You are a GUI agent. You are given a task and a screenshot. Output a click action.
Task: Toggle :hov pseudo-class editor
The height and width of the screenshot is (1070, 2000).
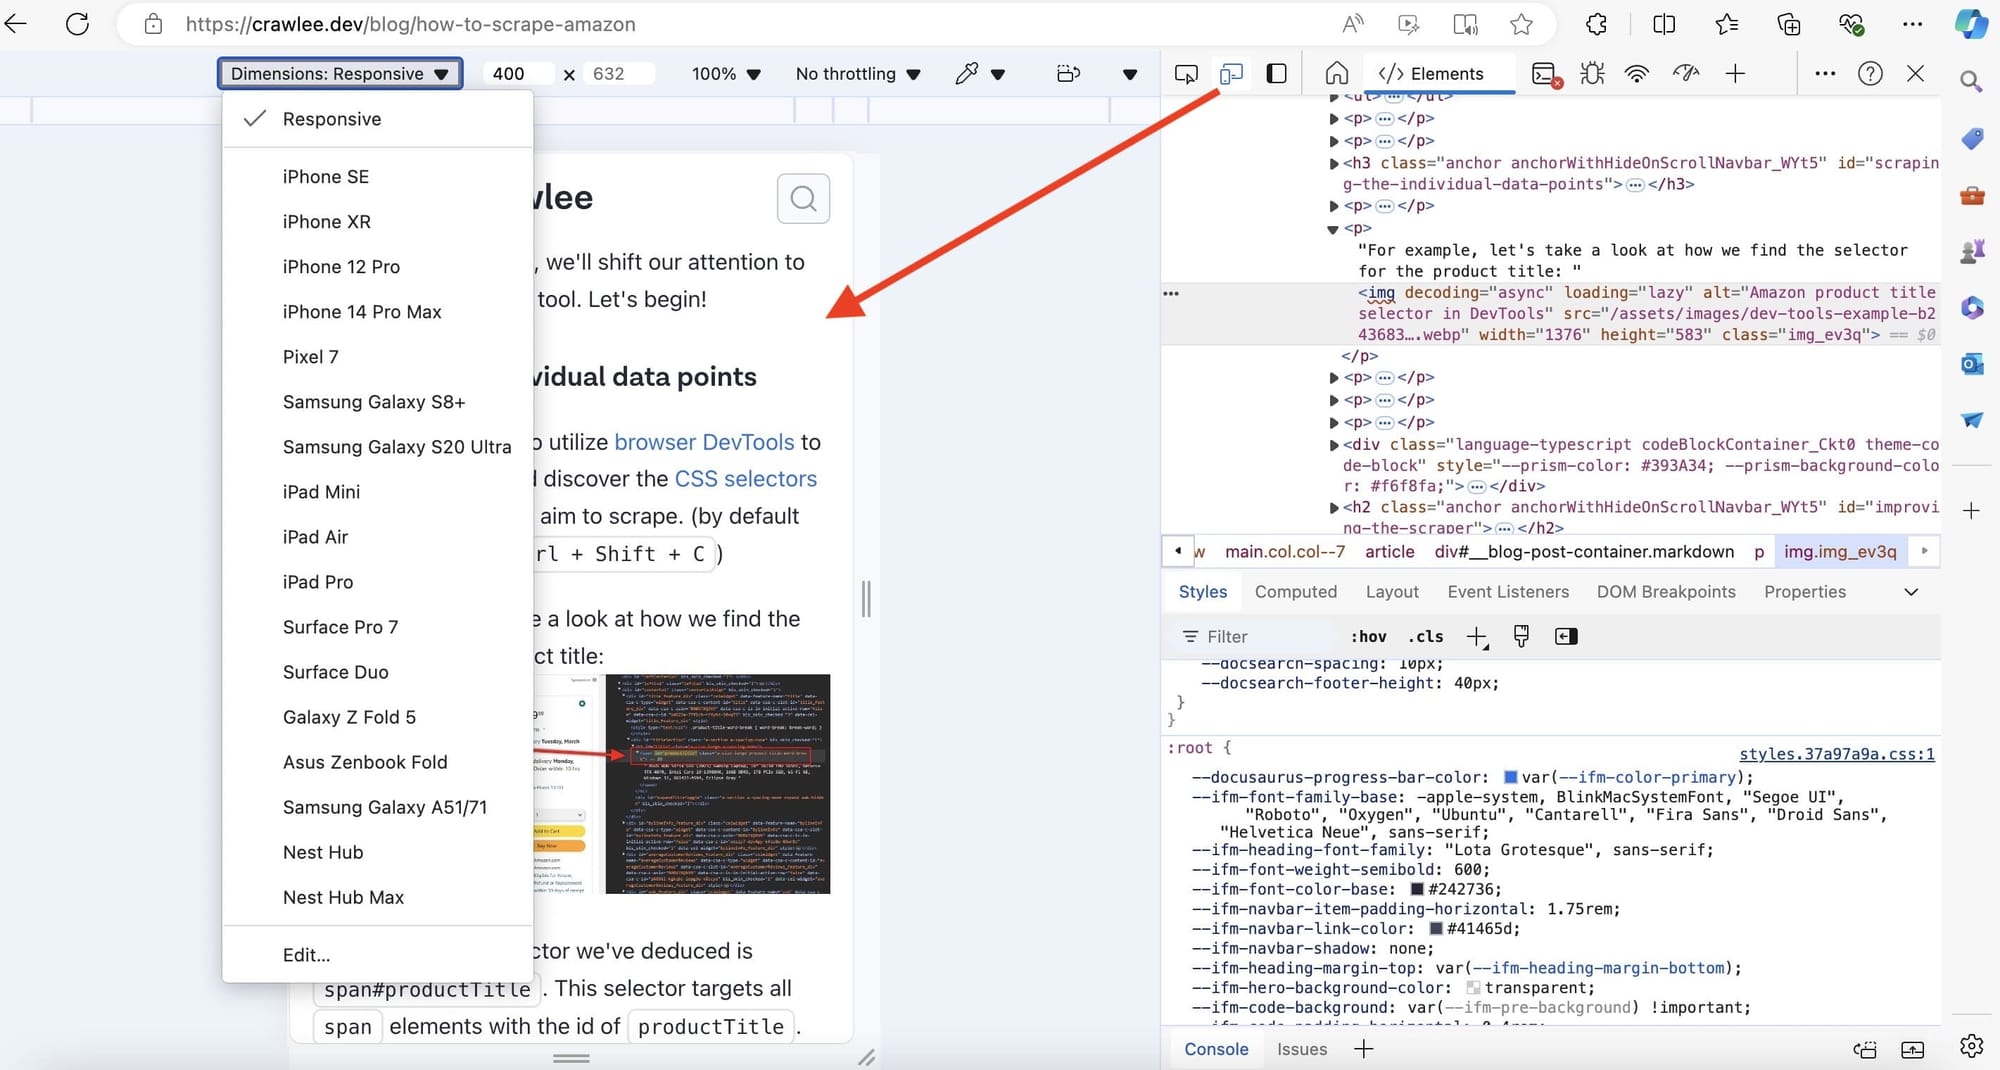click(x=1370, y=636)
